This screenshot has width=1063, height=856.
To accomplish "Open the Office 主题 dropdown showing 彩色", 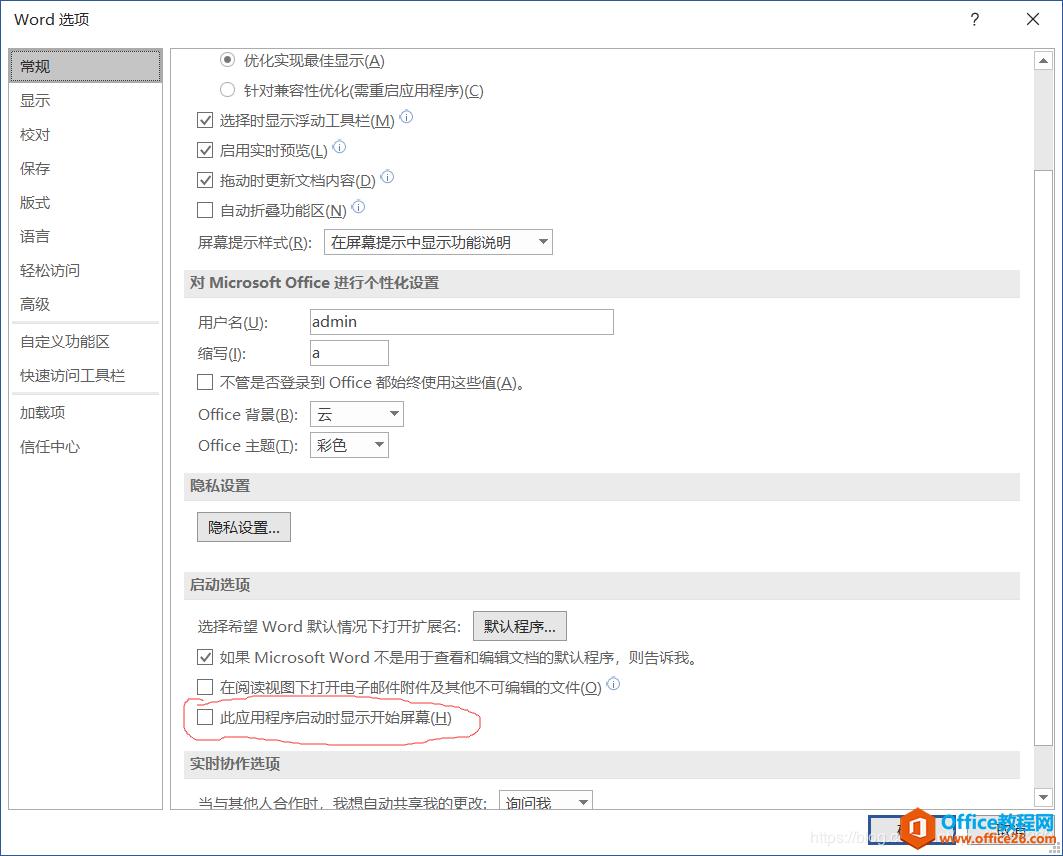I will [x=348, y=445].
